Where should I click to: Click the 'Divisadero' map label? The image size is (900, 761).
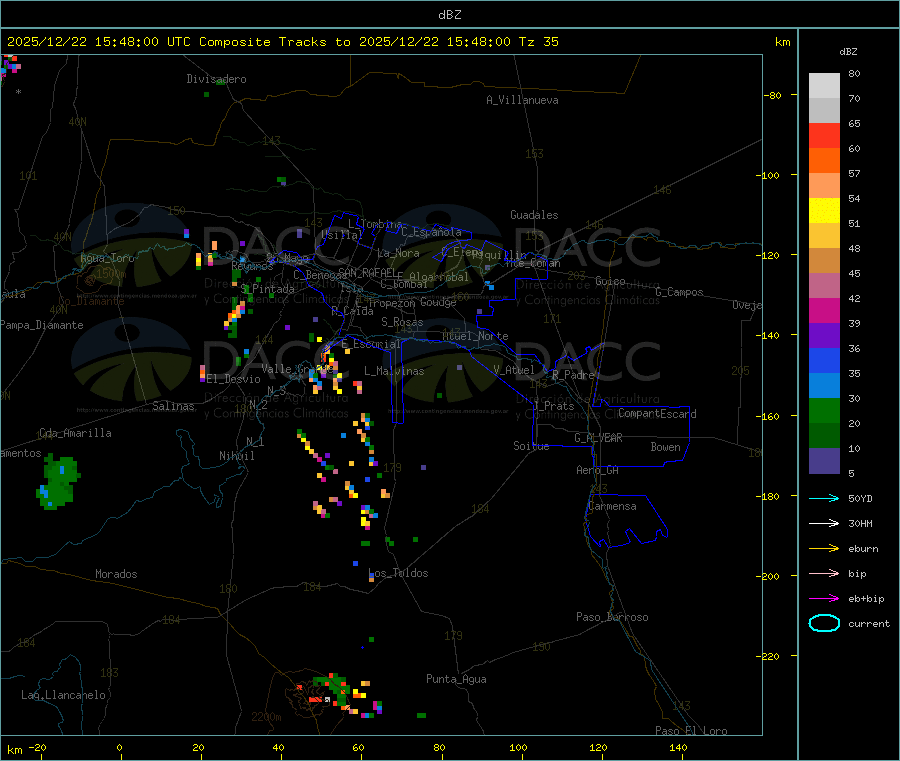(x=216, y=79)
